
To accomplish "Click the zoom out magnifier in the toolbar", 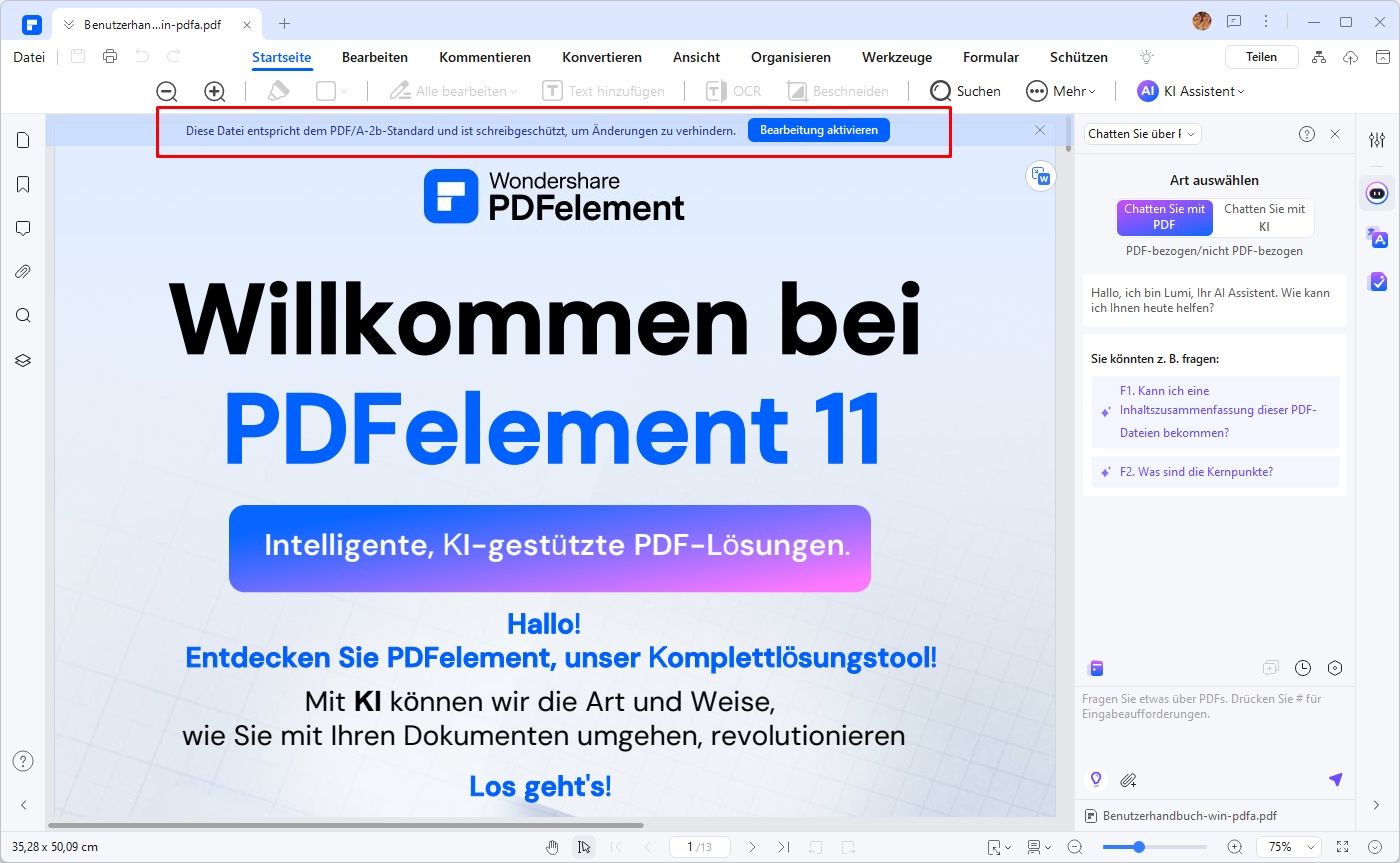I will 167,91.
